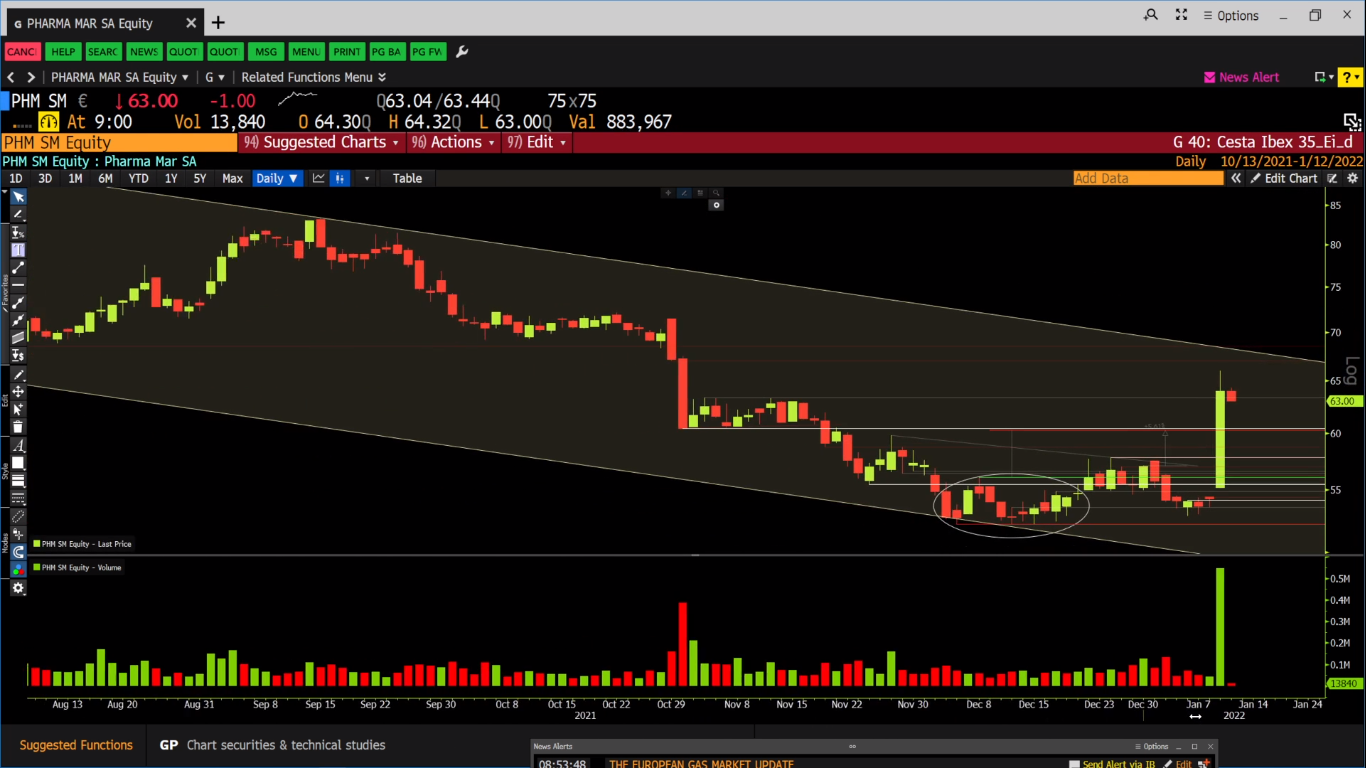The image size is (1366, 768).
Task: Open the G function dropdown
Action: click(215, 77)
